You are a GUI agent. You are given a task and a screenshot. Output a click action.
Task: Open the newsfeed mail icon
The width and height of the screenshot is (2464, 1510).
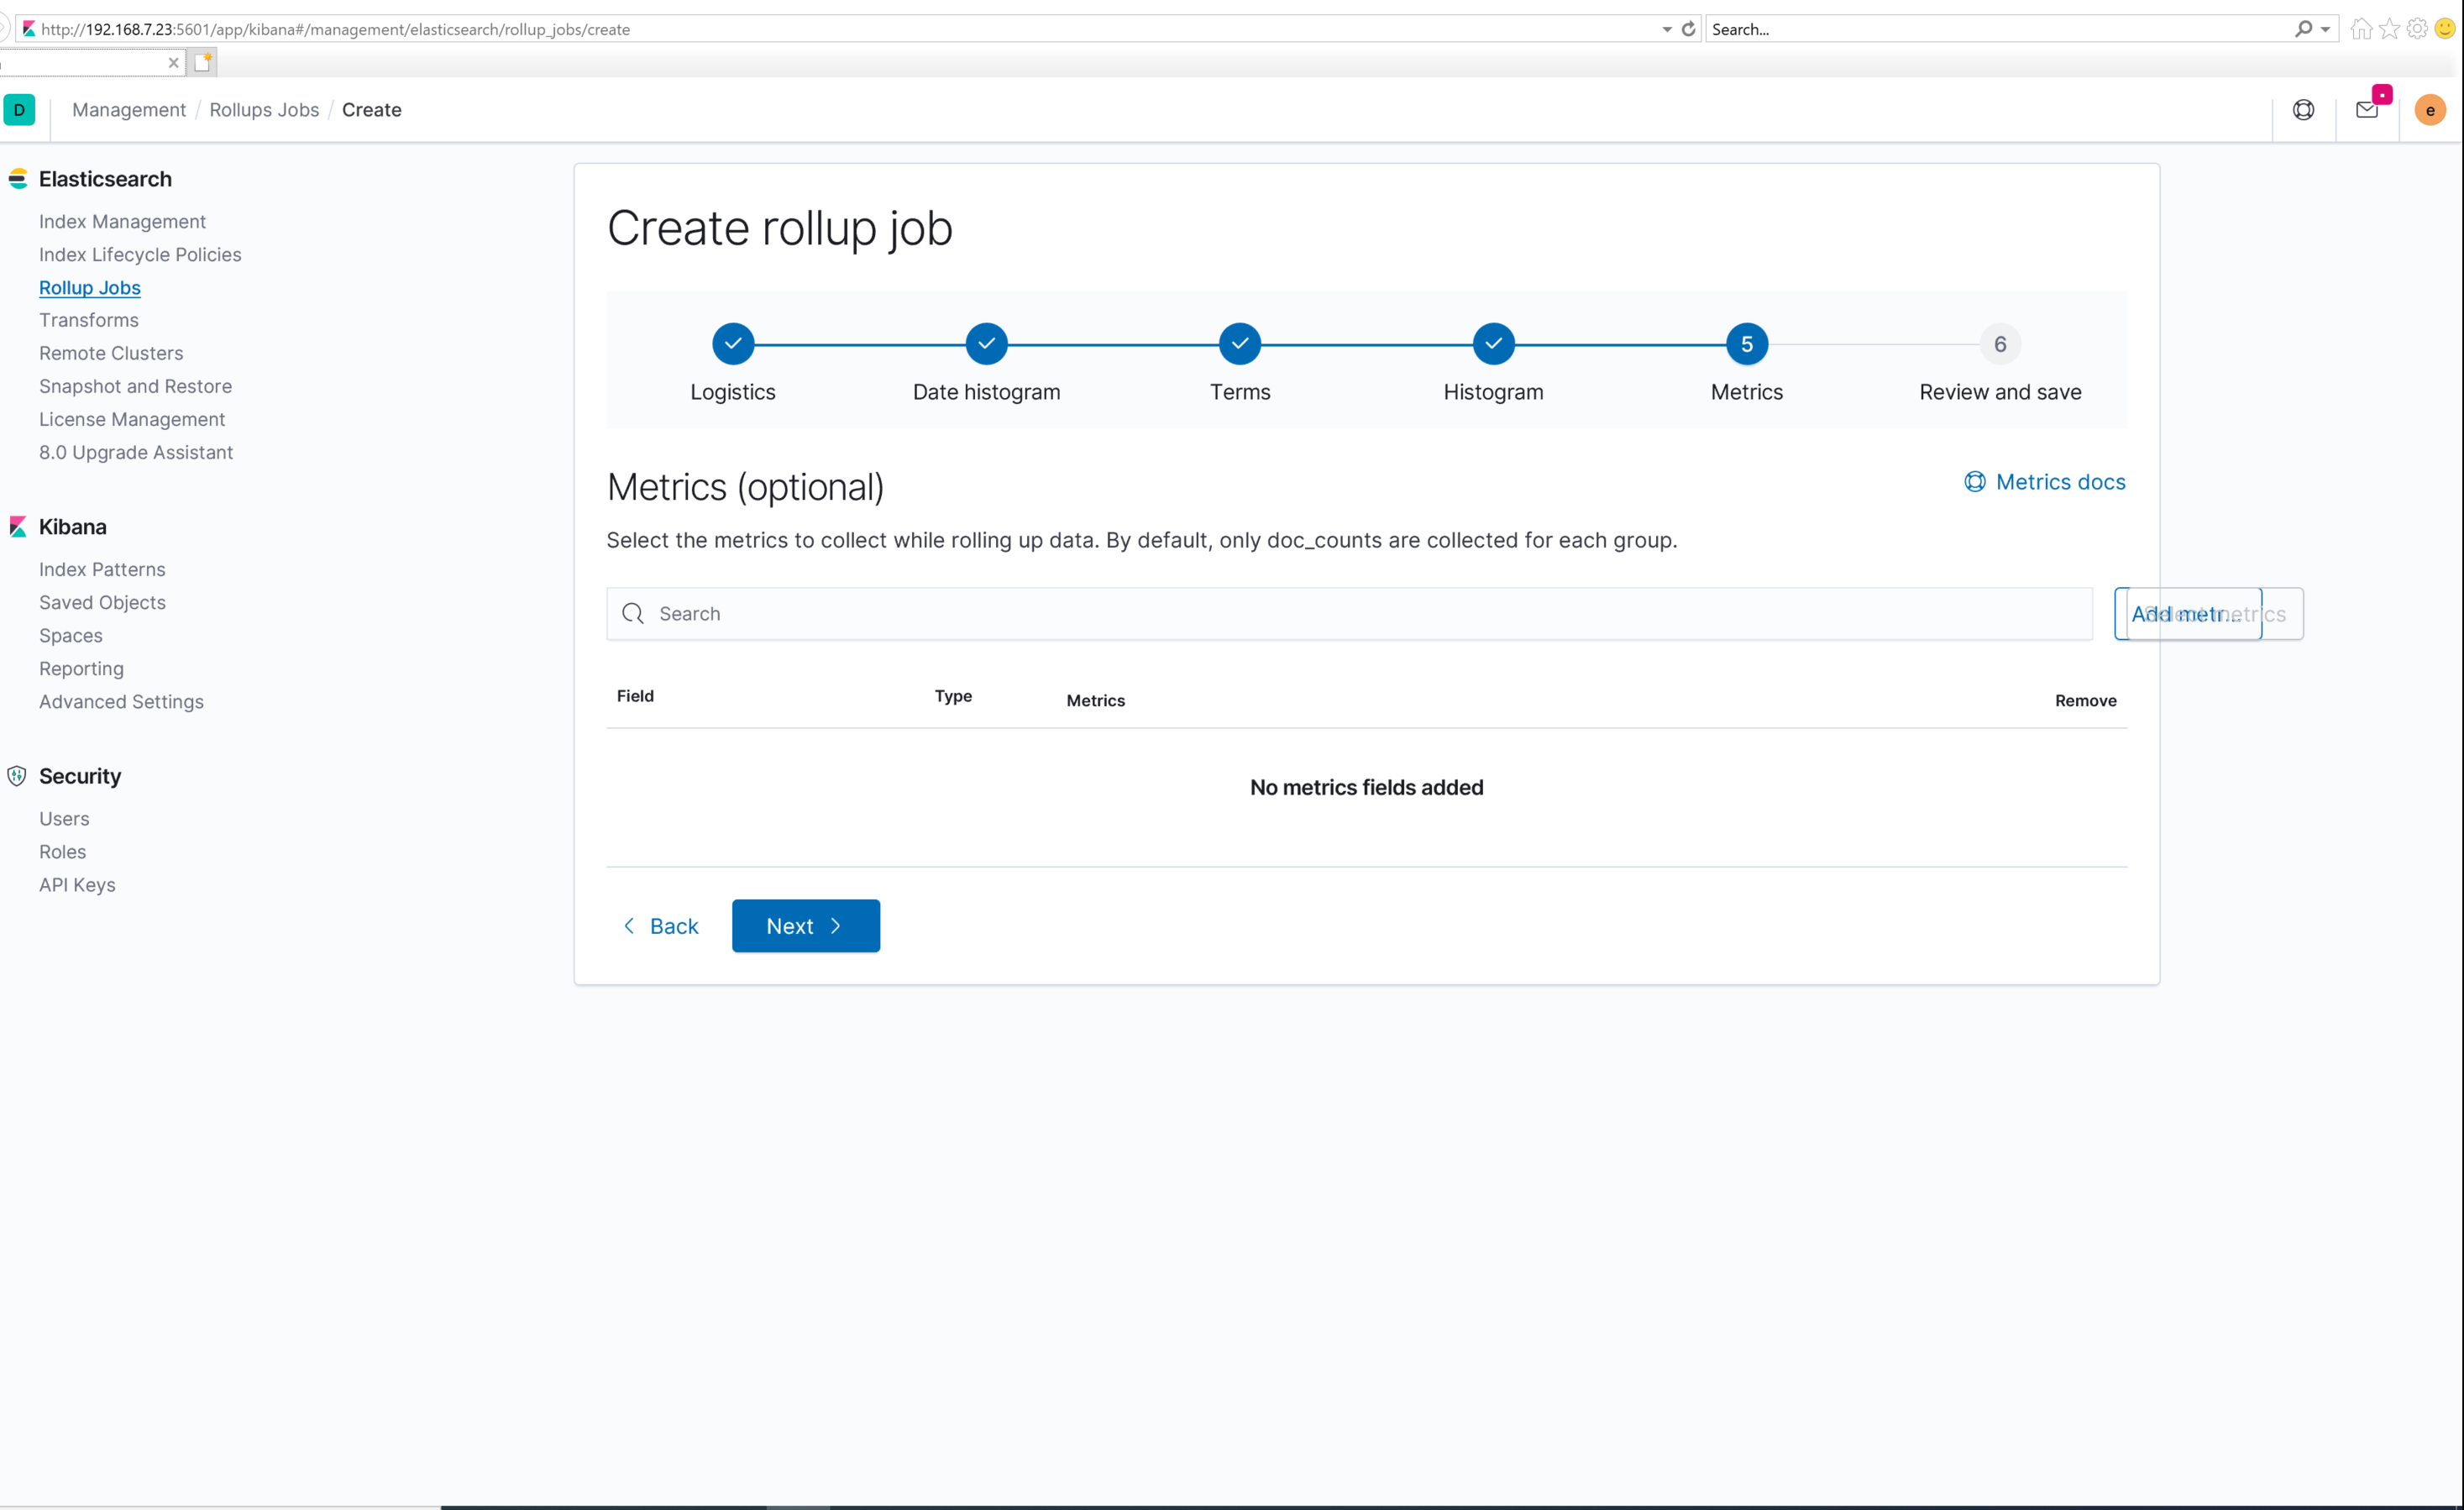tap(2367, 110)
